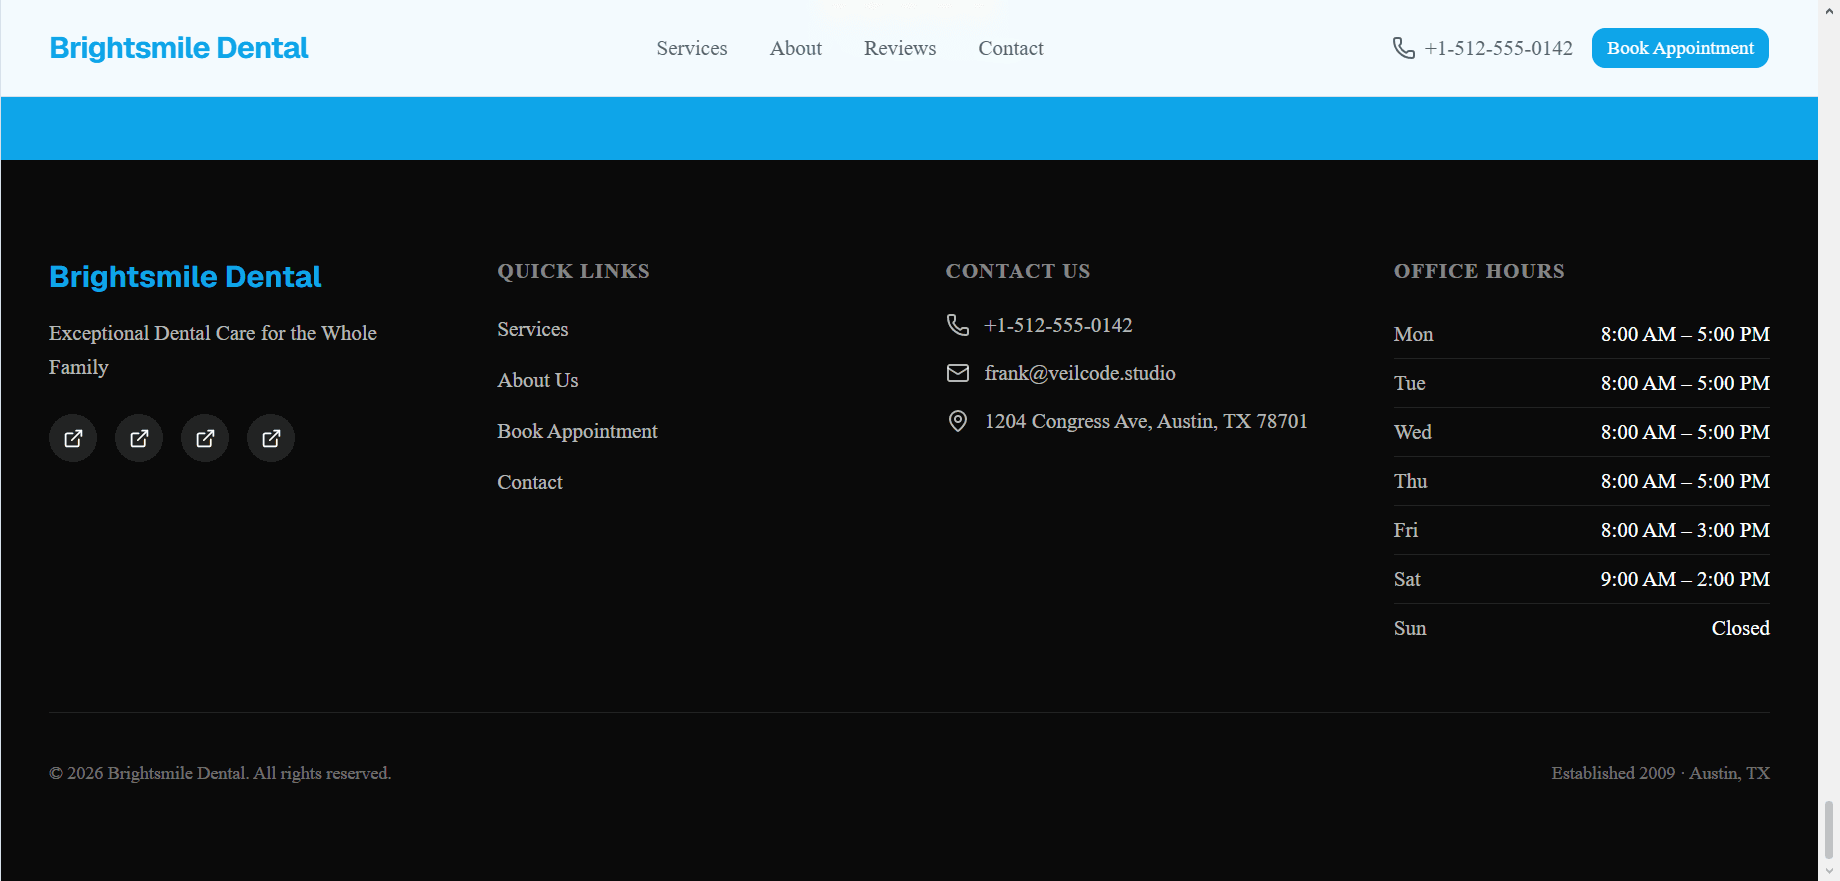
Task: Click the footer phone number +1-512-555-0142
Action: click(x=1058, y=325)
